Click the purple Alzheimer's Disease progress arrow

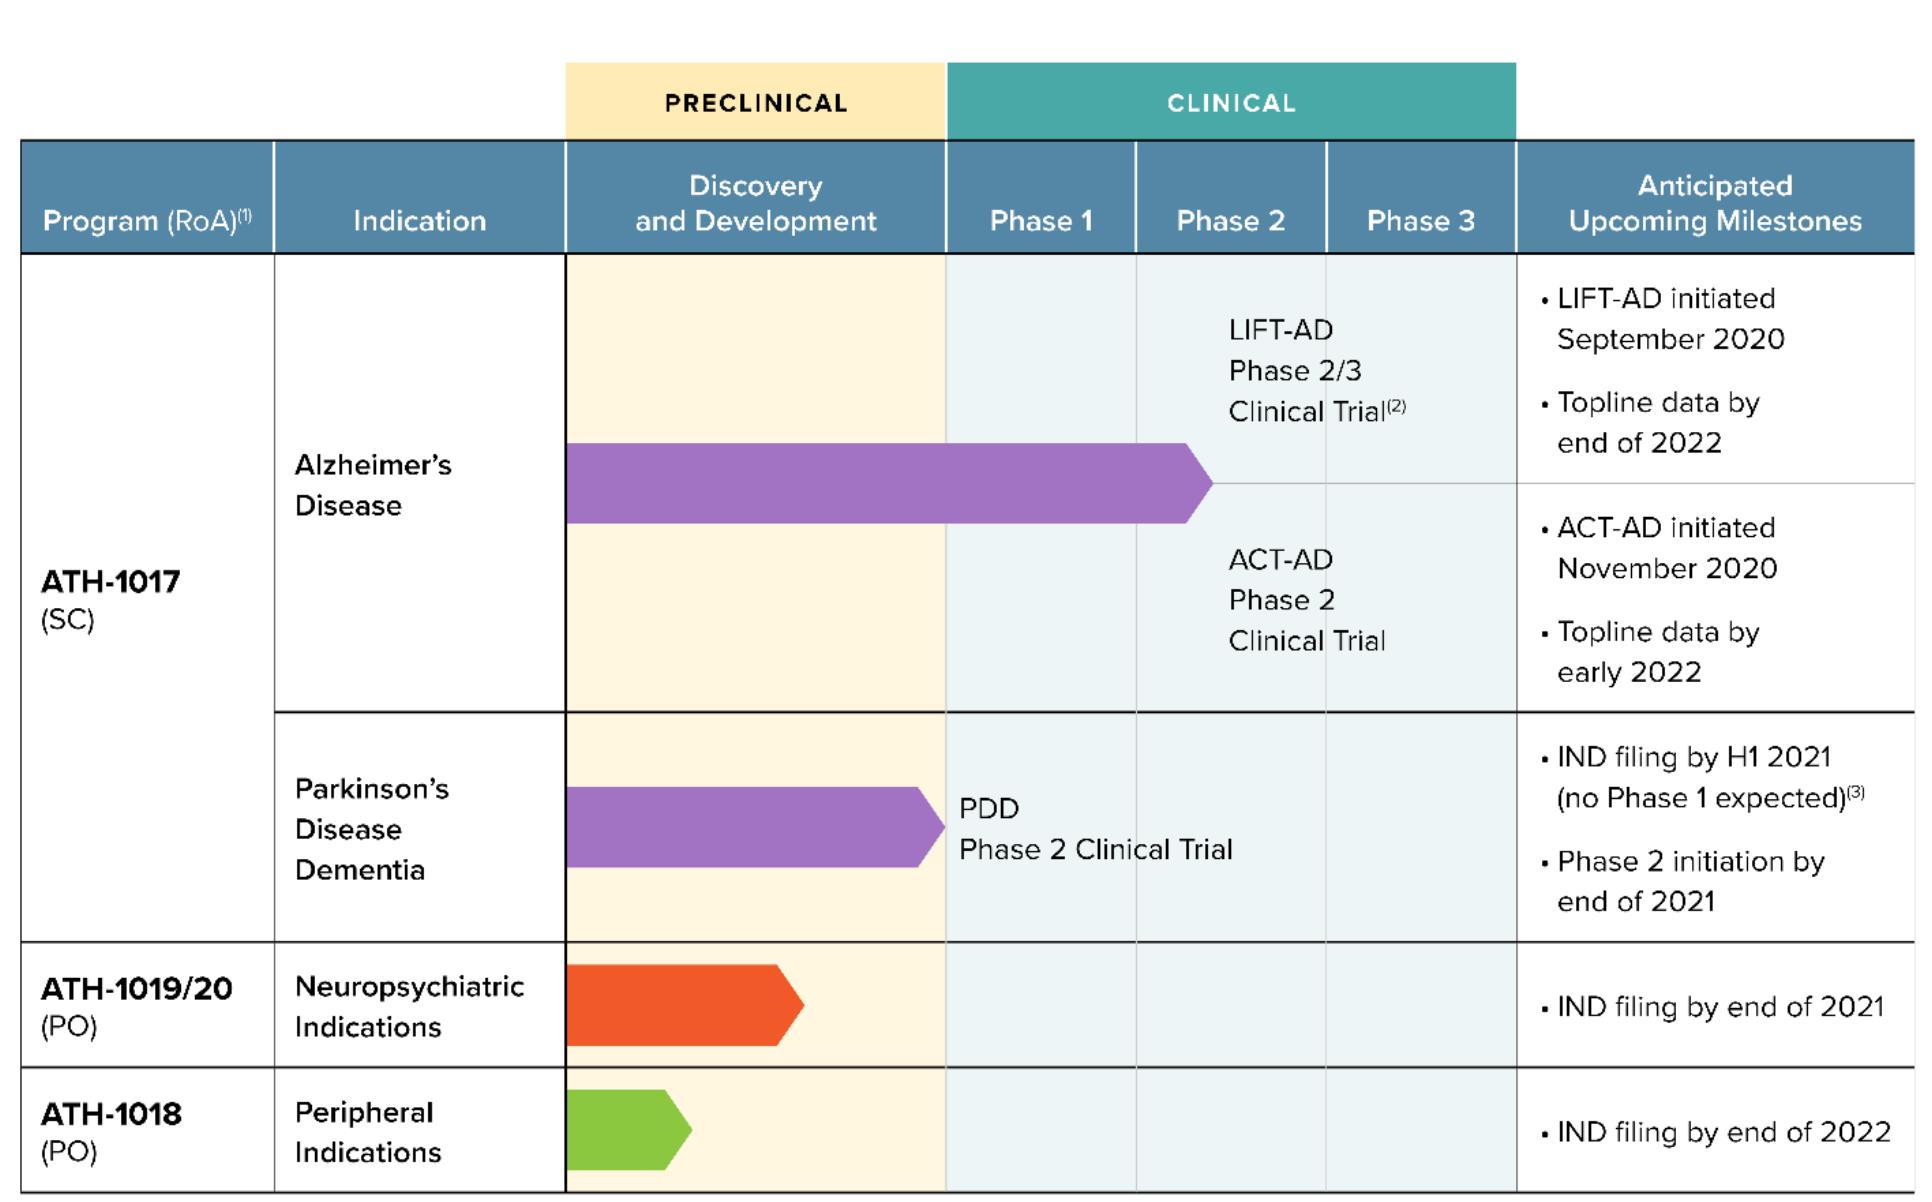coord(880,483)
